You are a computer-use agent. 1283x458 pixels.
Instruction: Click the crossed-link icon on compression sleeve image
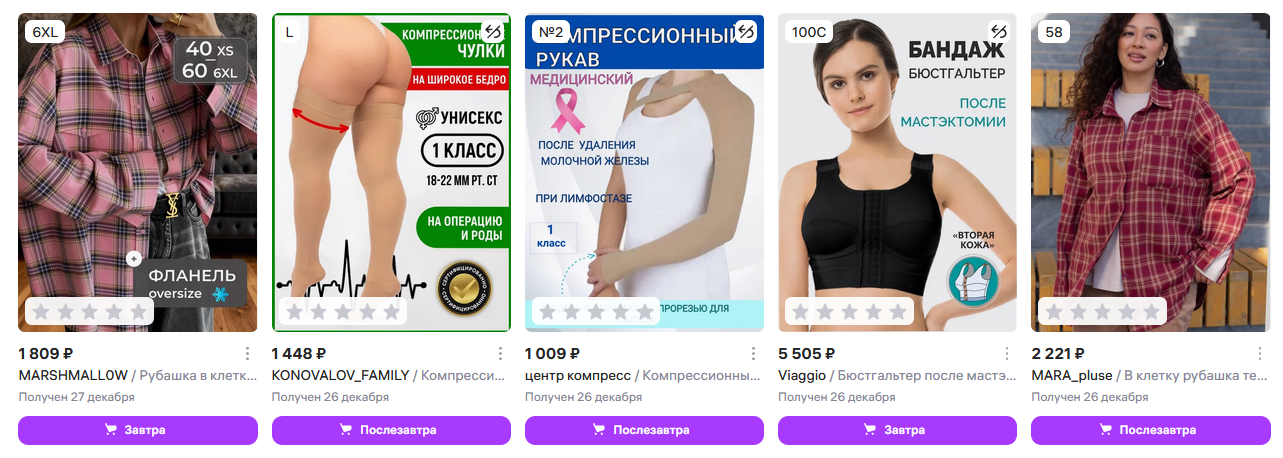tap(746, 32)
